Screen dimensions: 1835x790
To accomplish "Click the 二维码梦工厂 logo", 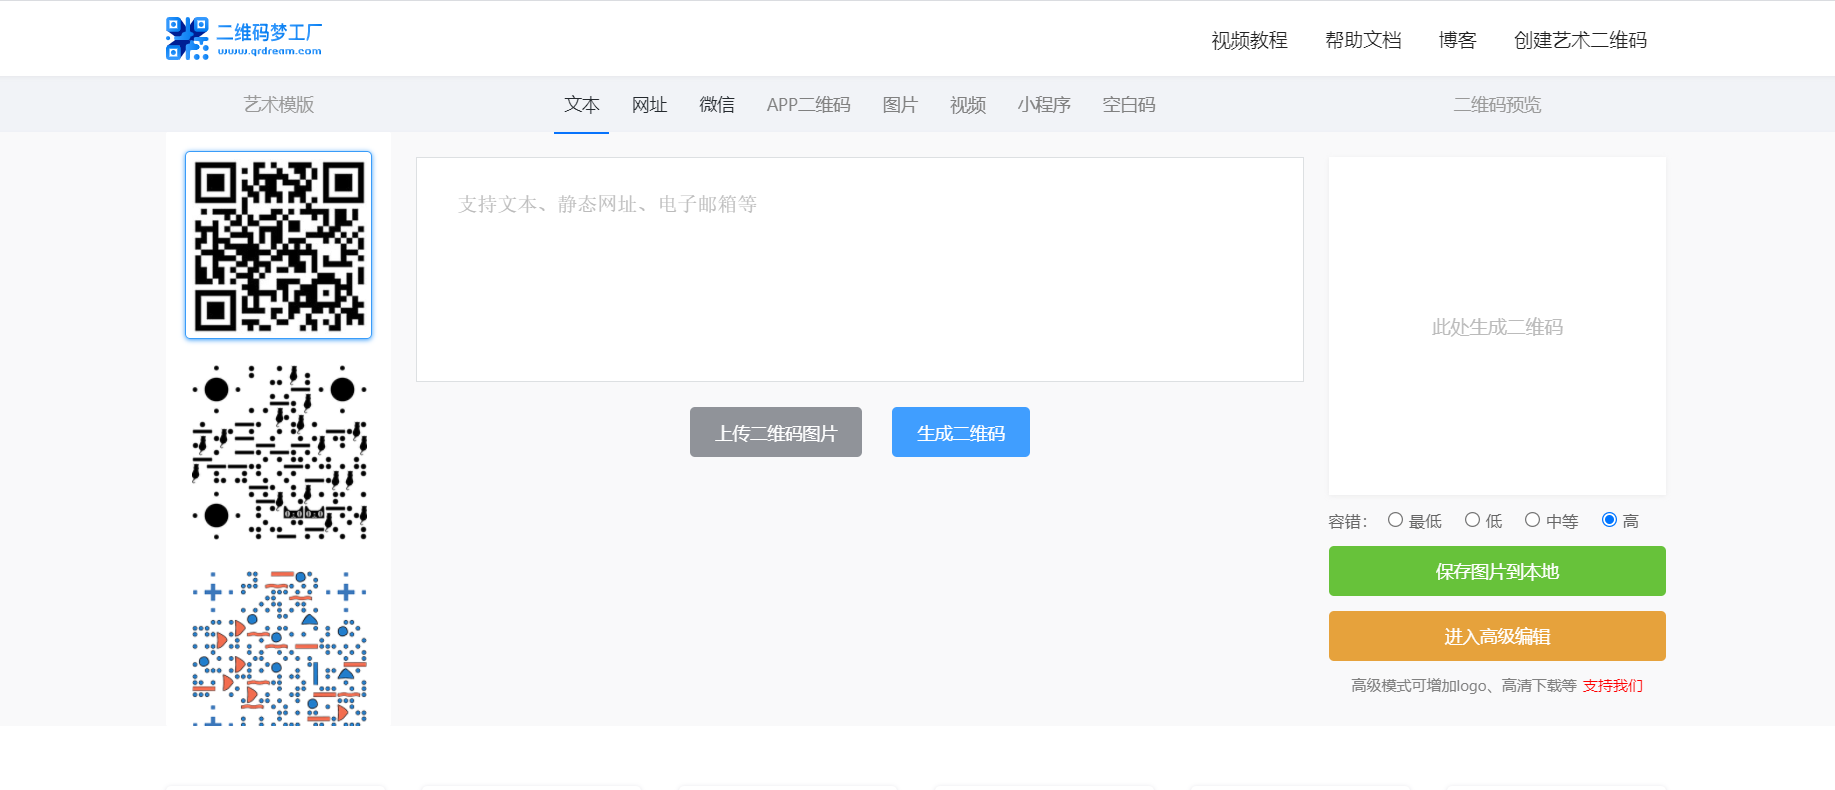I will 244,38.
